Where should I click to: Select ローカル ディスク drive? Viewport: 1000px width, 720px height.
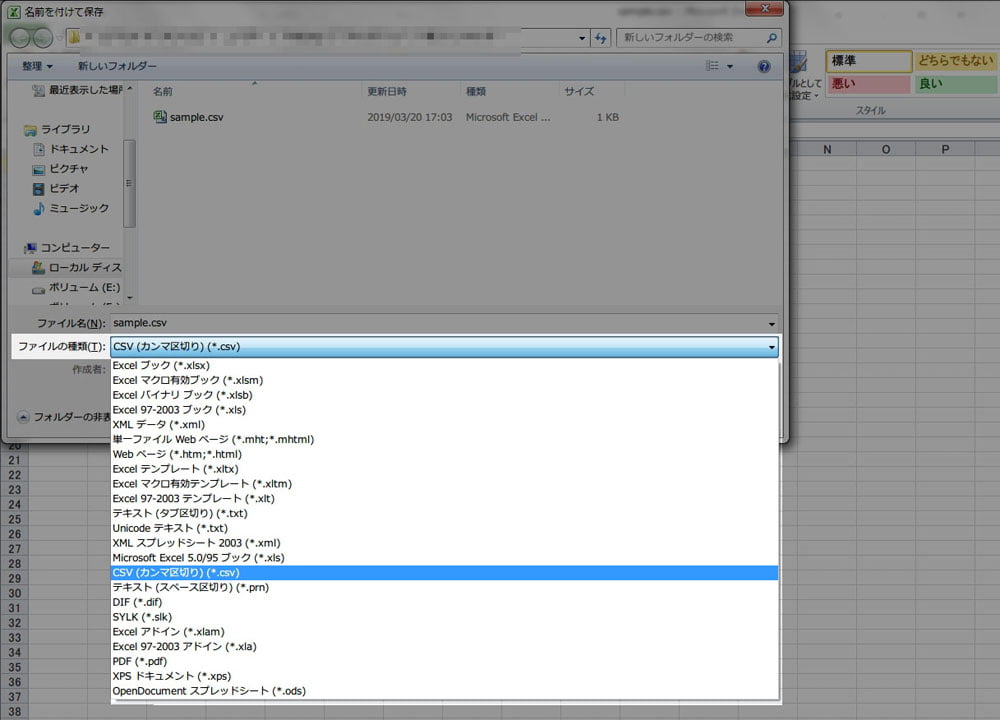click(77, 267)
